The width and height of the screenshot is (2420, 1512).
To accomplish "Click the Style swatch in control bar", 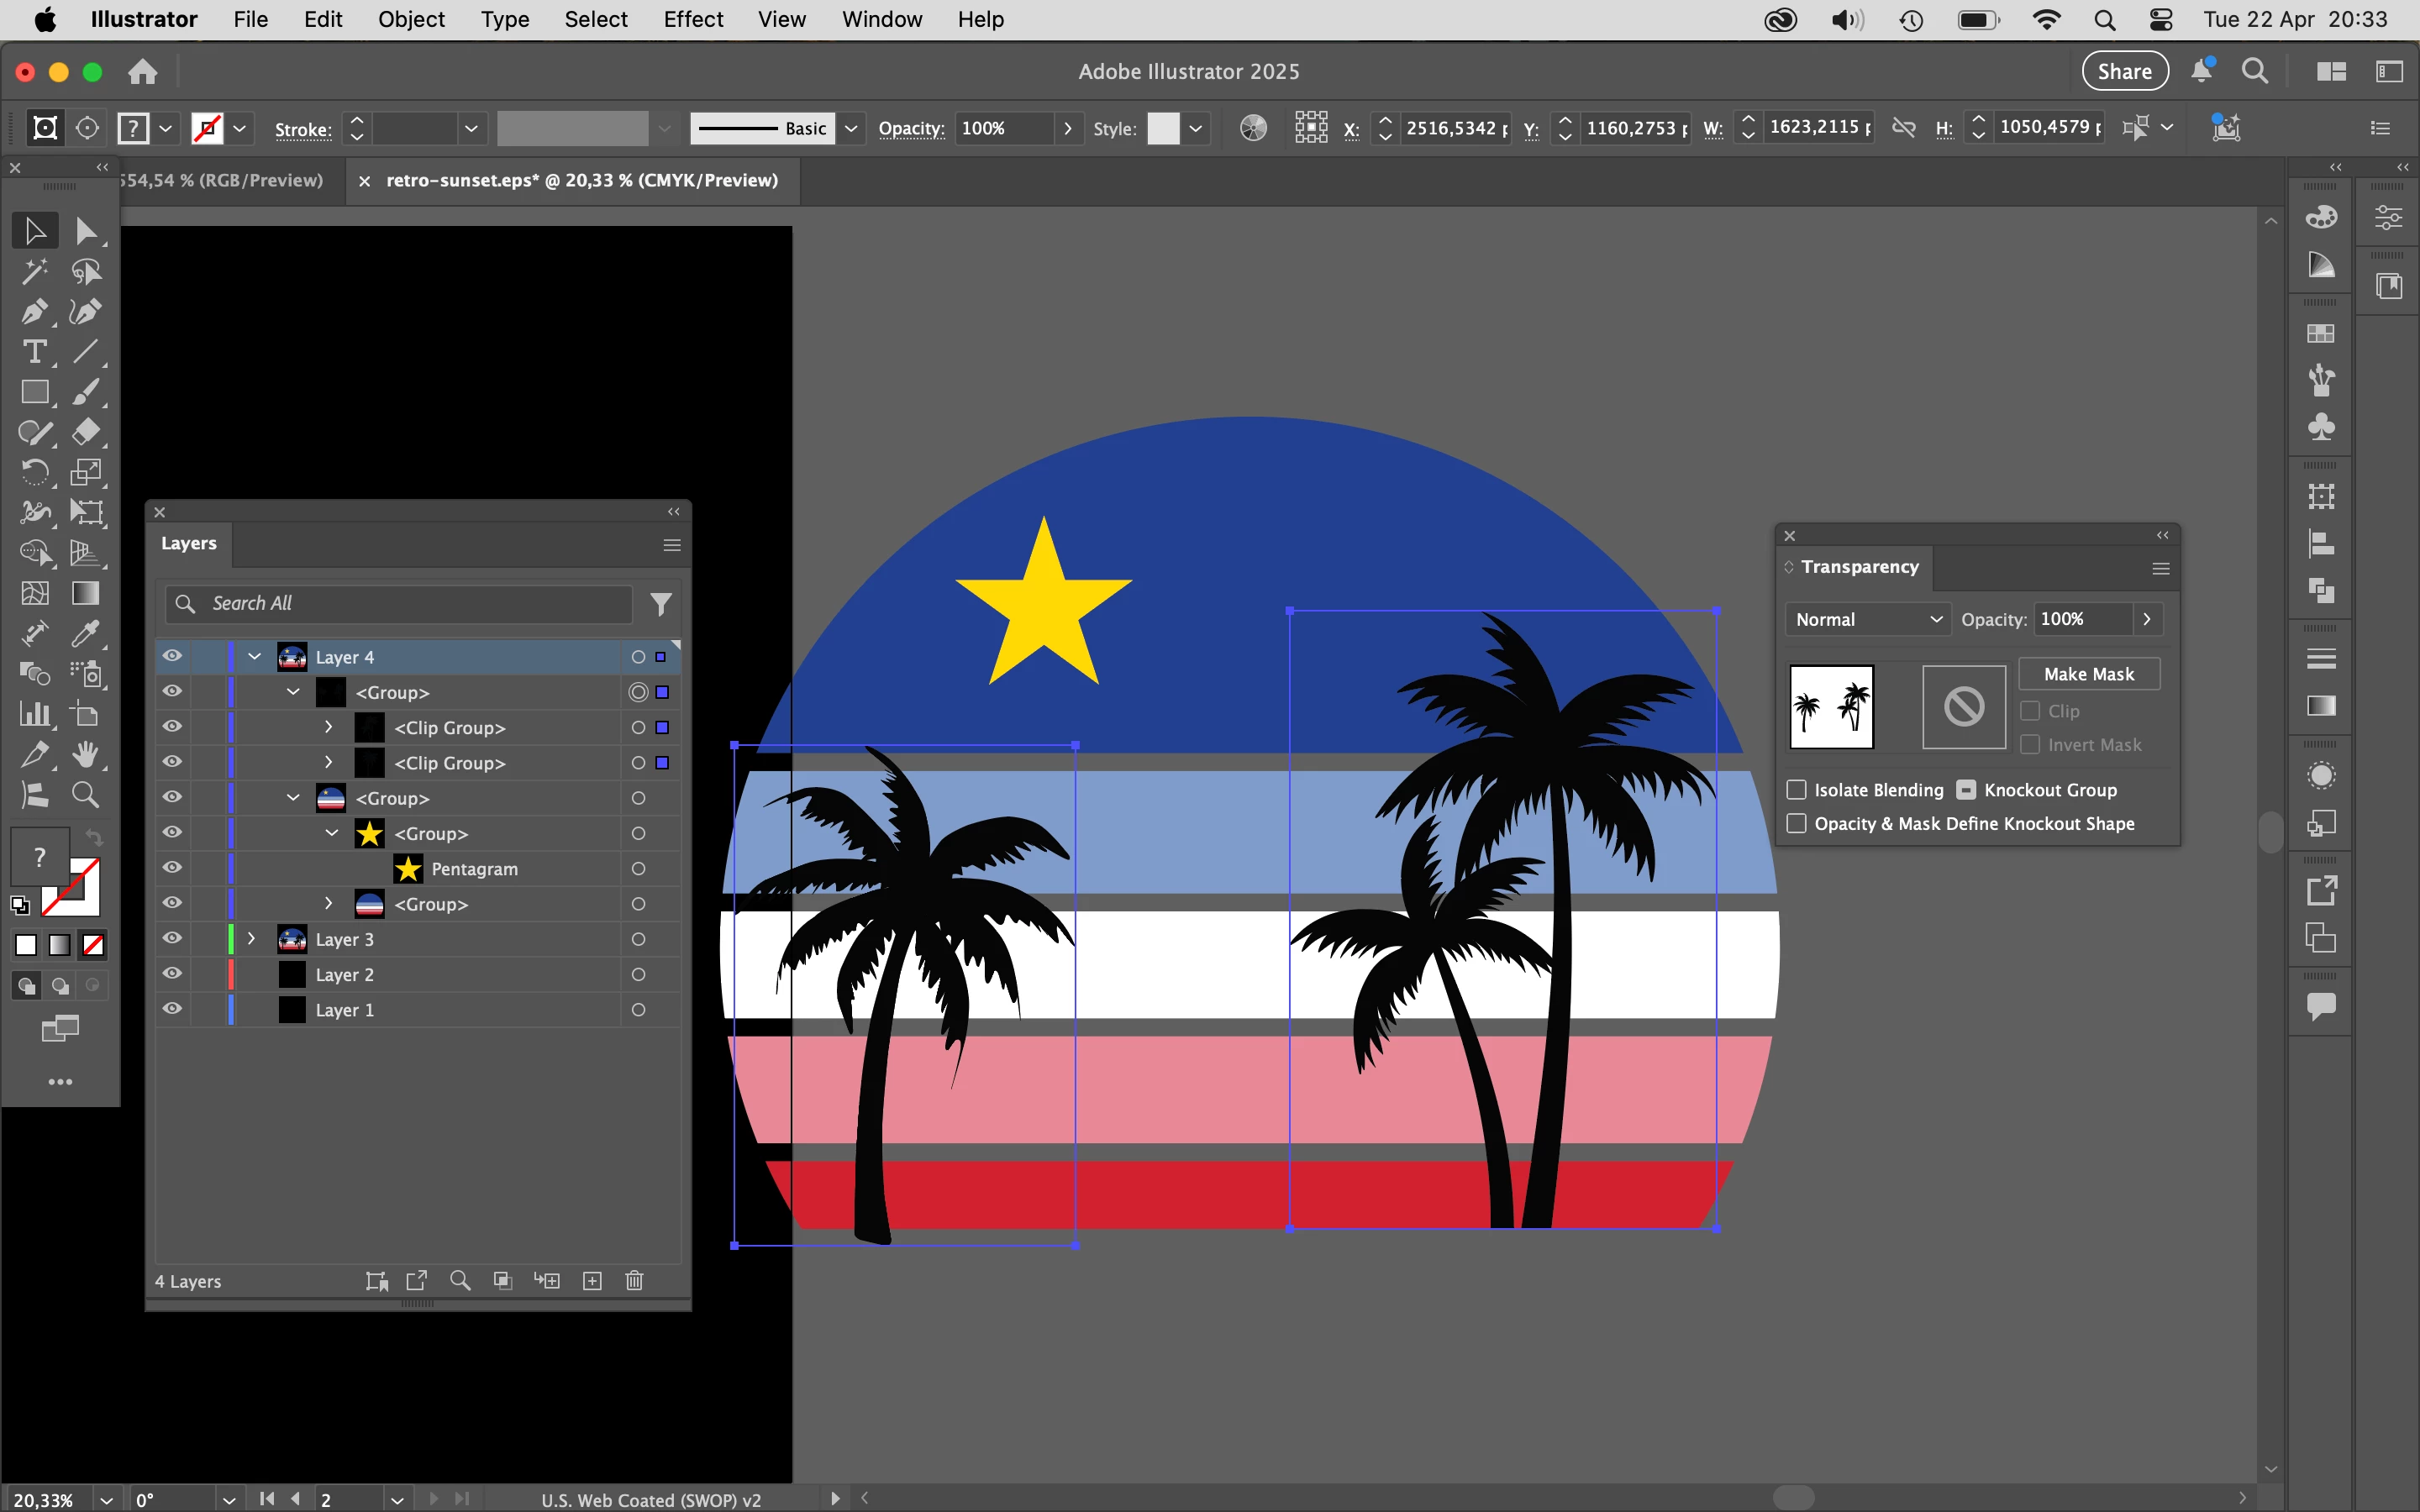I will coord(1163,128).
